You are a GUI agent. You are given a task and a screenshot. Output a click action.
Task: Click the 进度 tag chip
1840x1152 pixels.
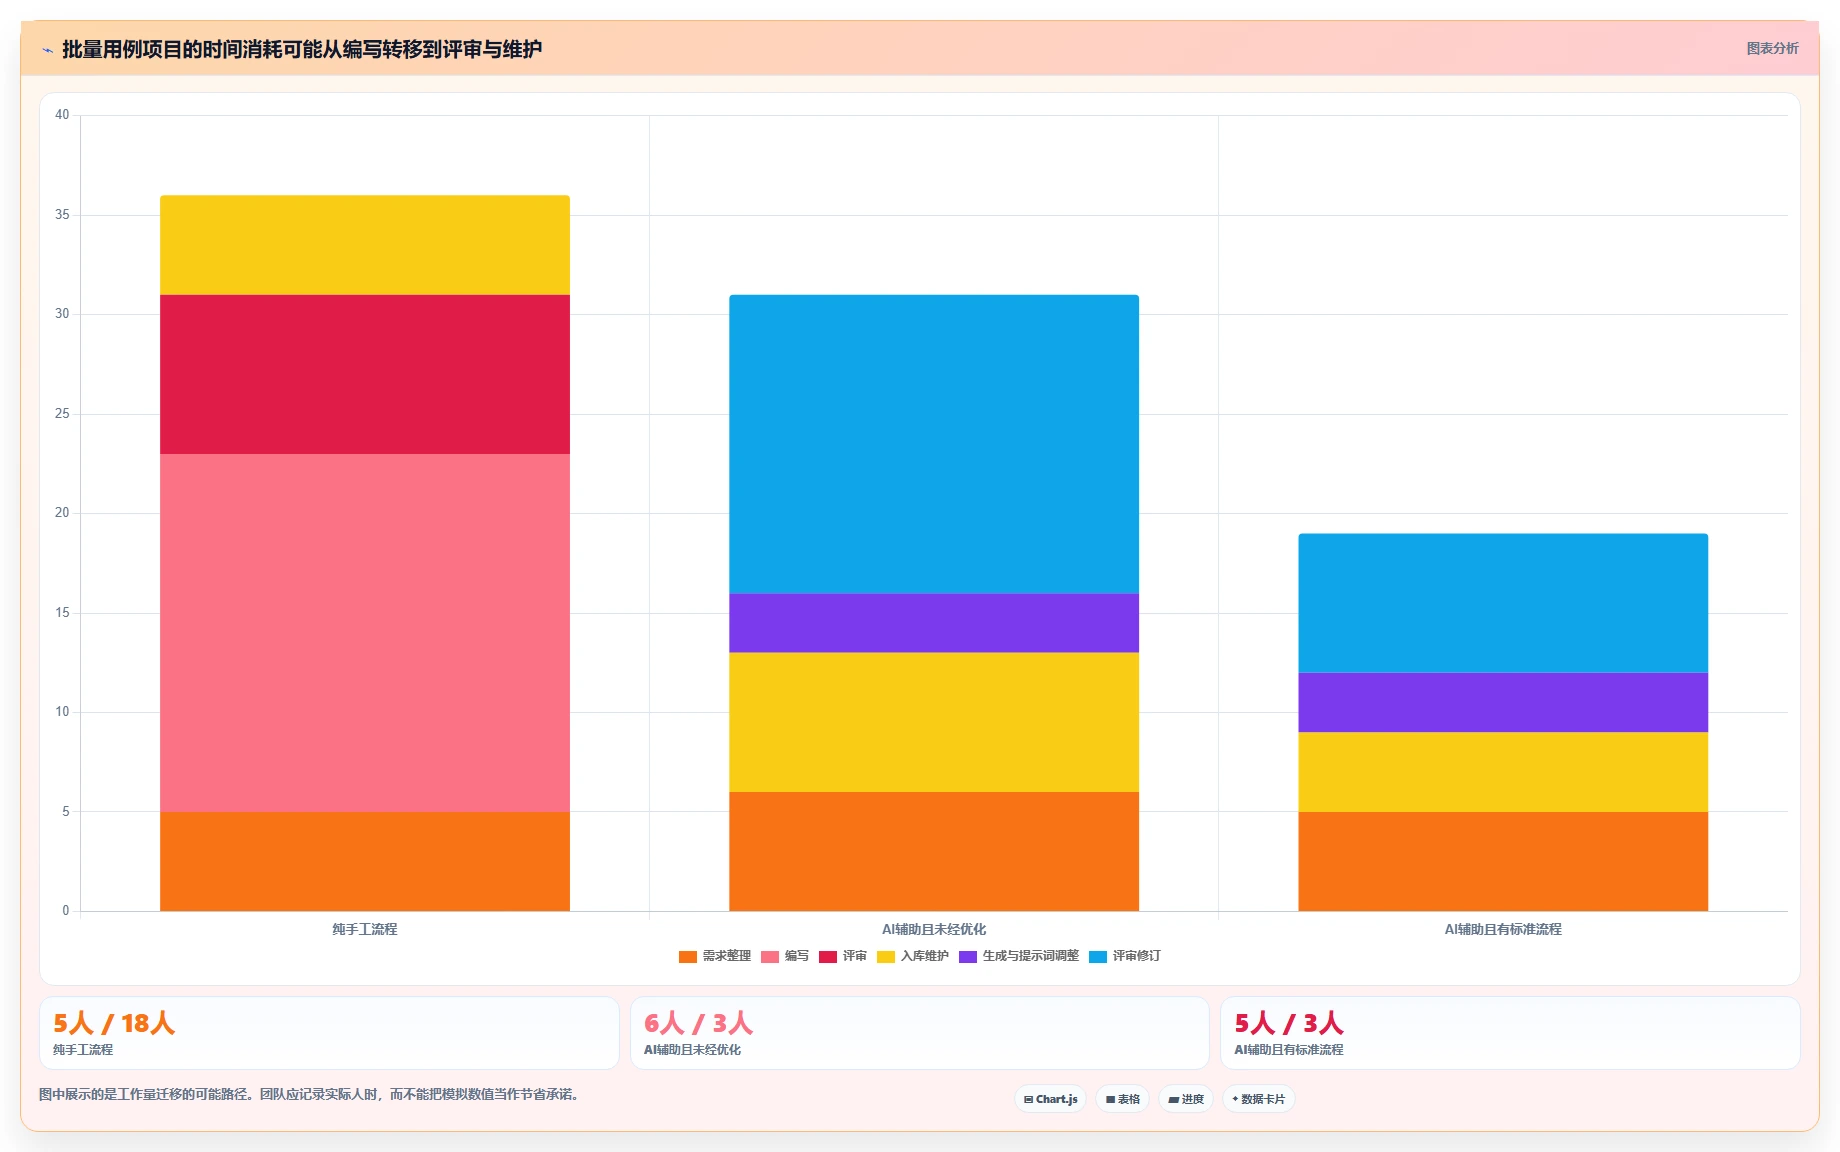[x=1186, y=1099]
